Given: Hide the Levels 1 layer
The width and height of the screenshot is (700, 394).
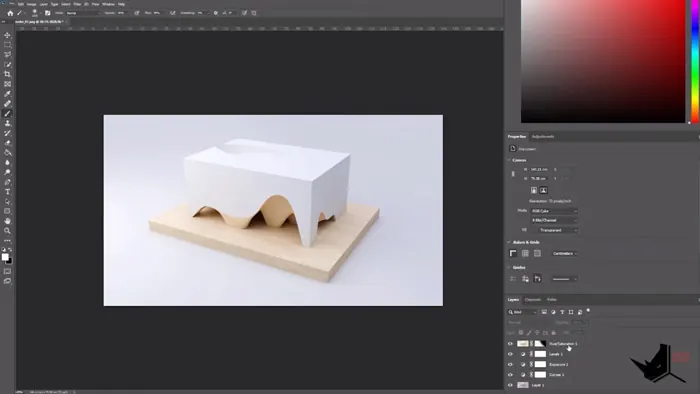Looking at the screenshot, I should 510,354.
